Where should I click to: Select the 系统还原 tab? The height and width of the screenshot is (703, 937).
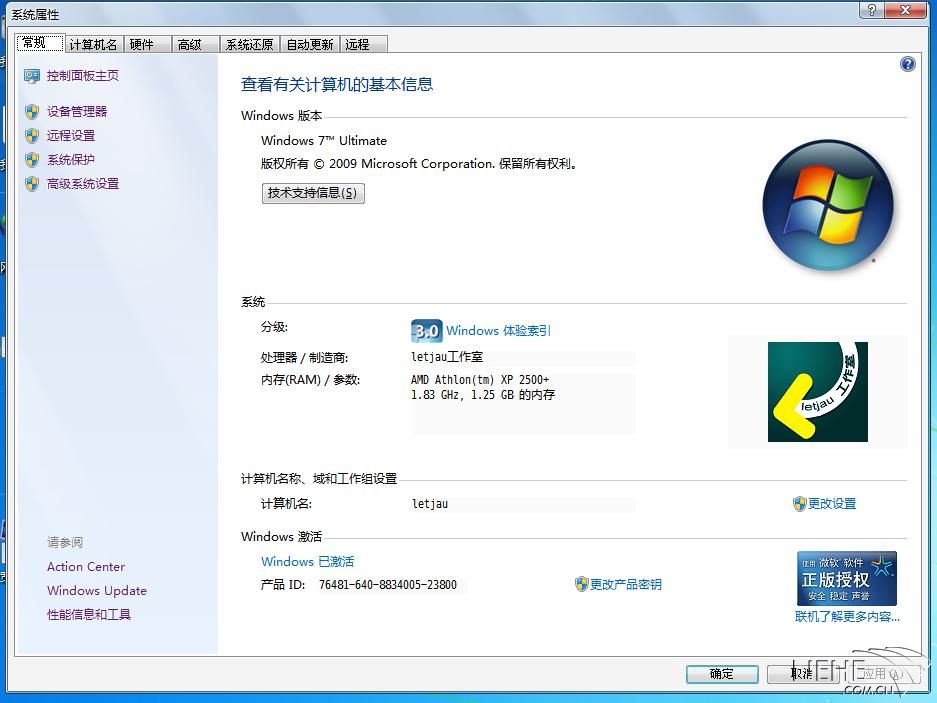[250, 44]
